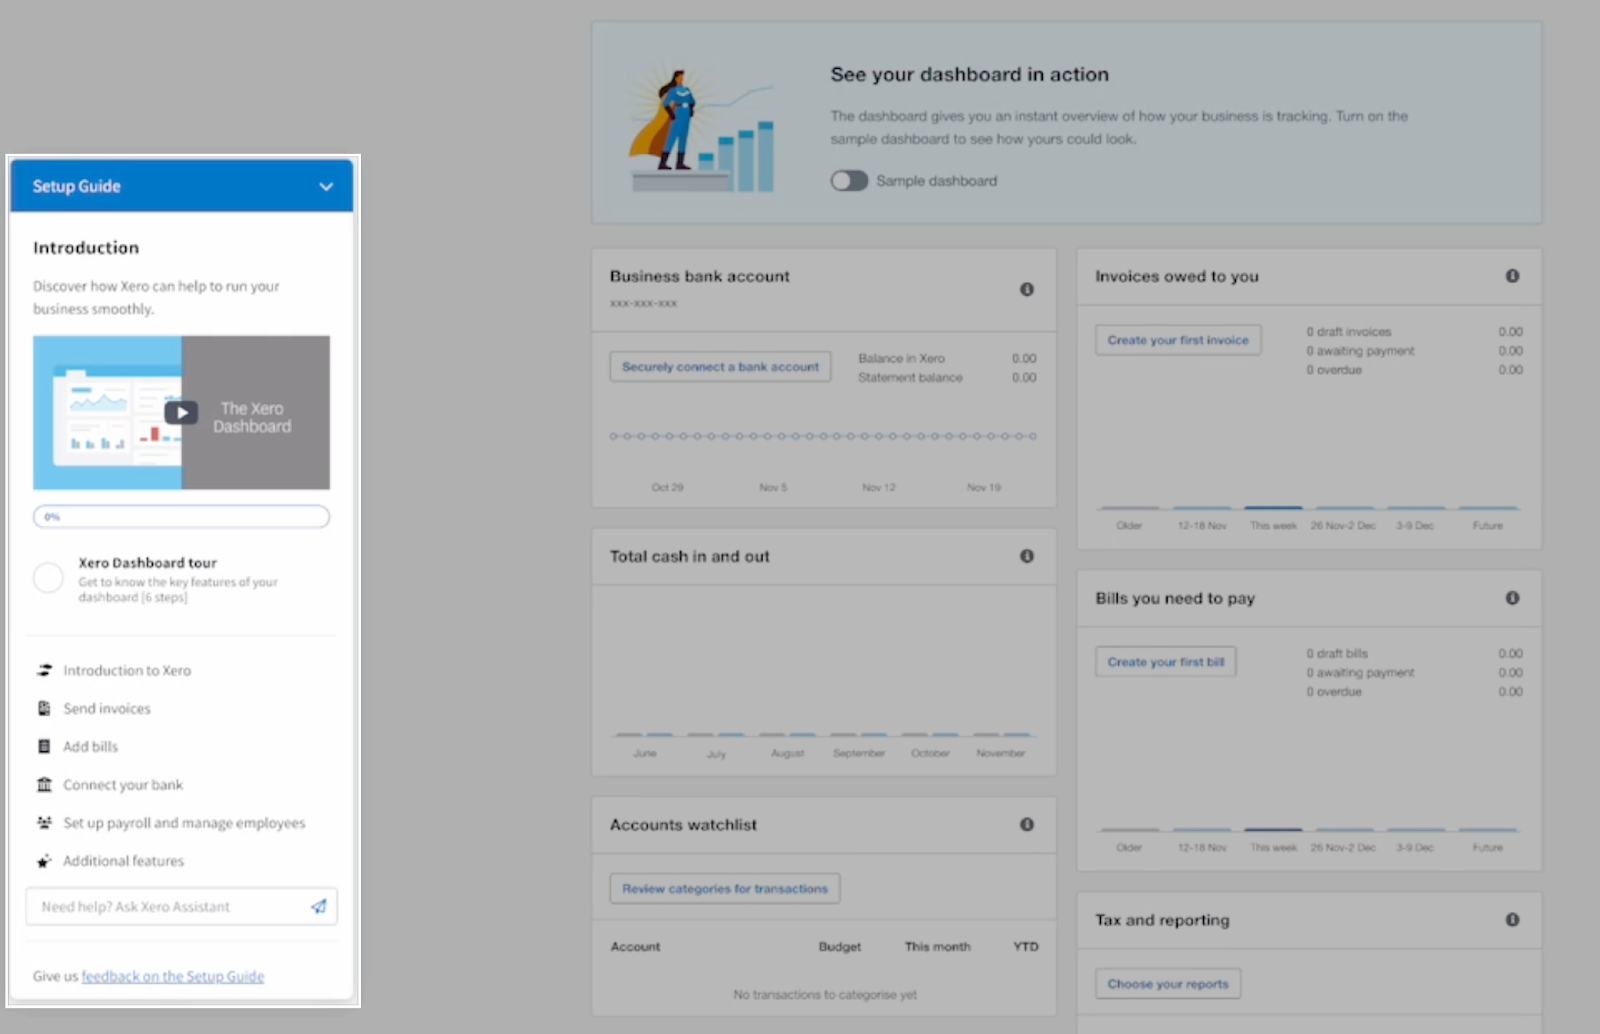
Task: Click Future label in bills chart
Action: (x=1488, y=848)
